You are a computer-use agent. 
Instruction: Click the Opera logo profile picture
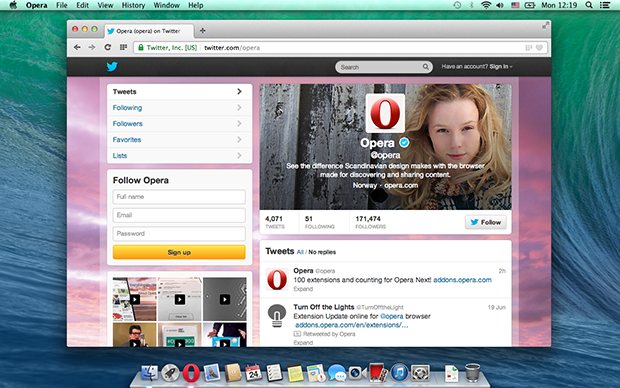pyautogui.click(x=385, y=113)
